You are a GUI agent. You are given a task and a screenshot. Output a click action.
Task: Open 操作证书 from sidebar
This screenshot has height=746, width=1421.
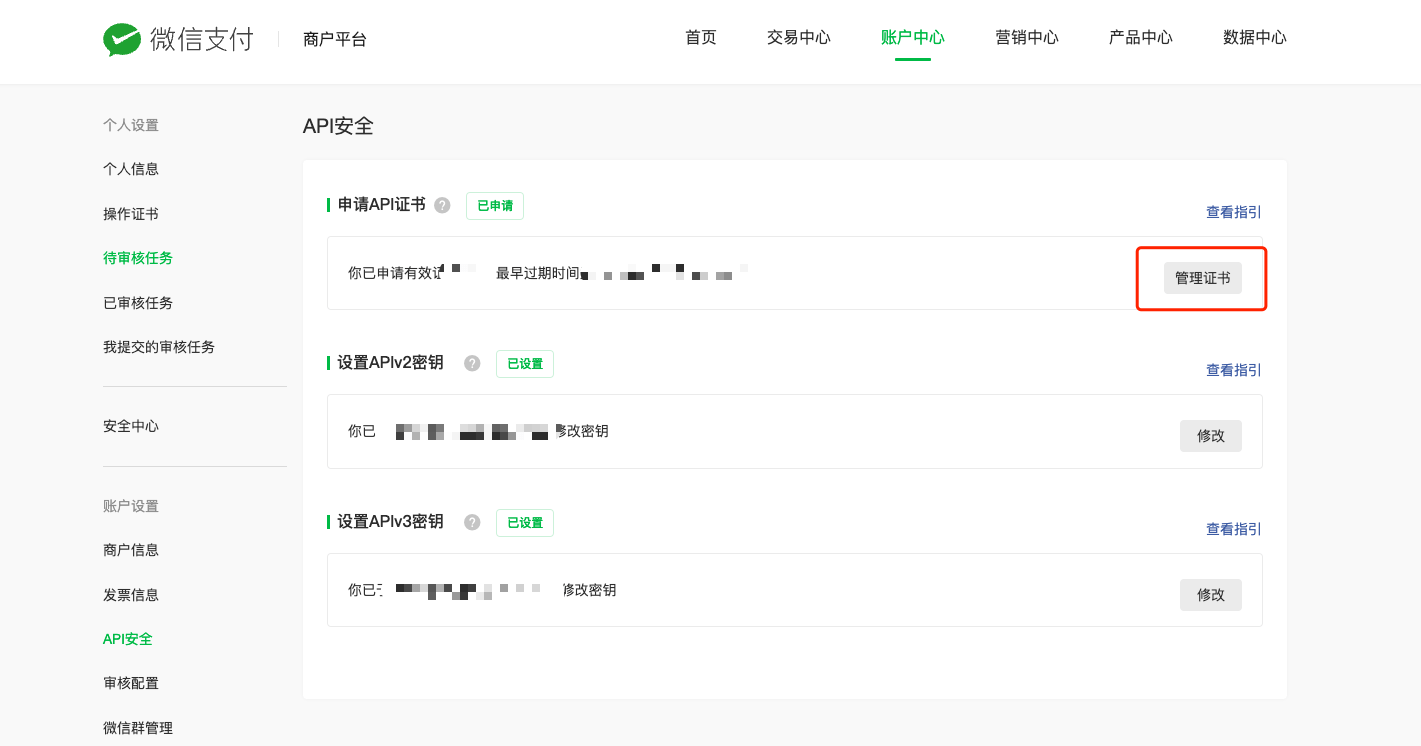(x=131, y=214)
